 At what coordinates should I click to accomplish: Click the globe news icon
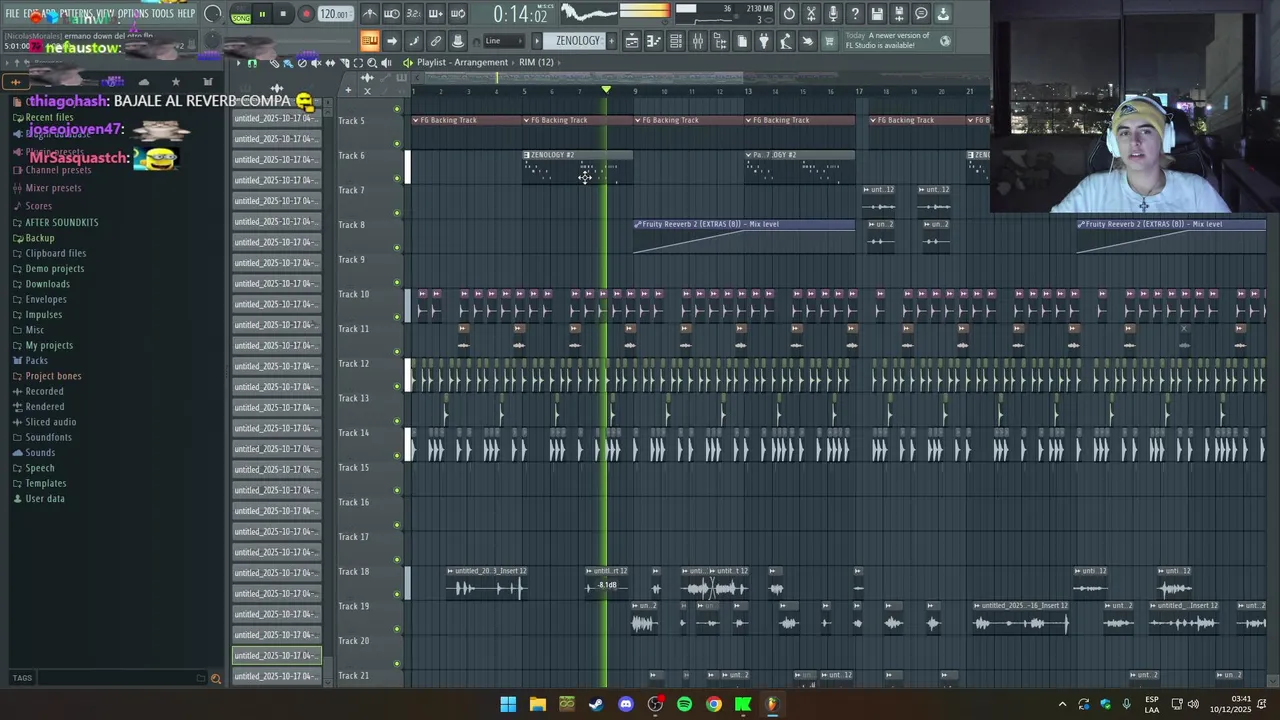point(945,41)
